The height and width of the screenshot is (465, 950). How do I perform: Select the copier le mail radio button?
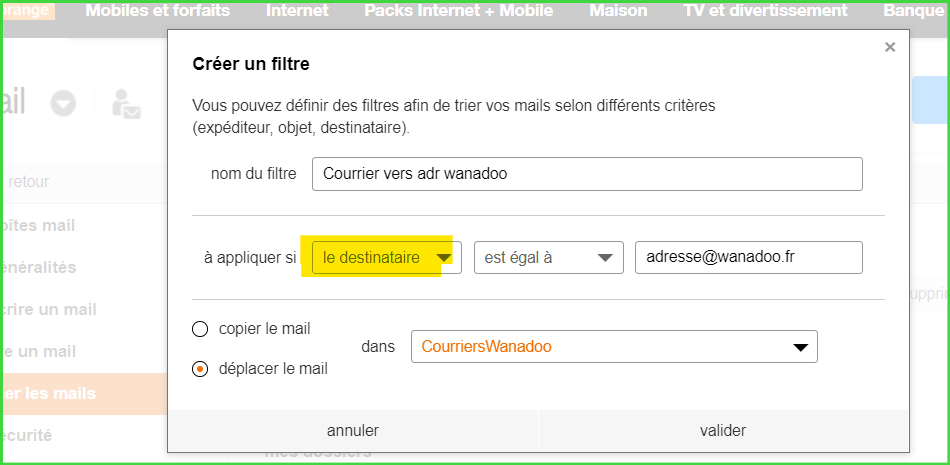(200, 329)
